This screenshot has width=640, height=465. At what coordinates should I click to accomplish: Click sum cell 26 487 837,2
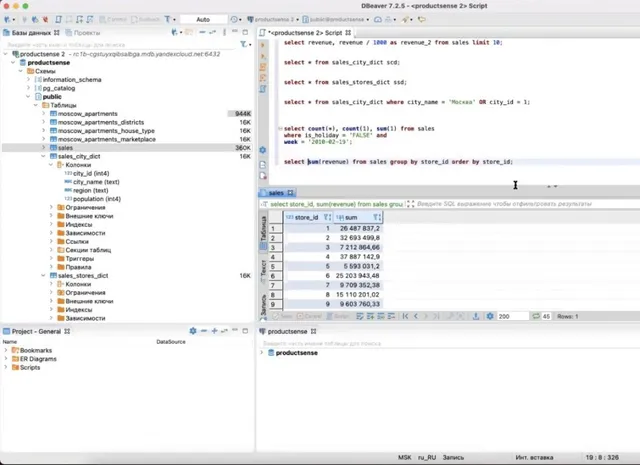pyautogui.click(x=359, y=228)
